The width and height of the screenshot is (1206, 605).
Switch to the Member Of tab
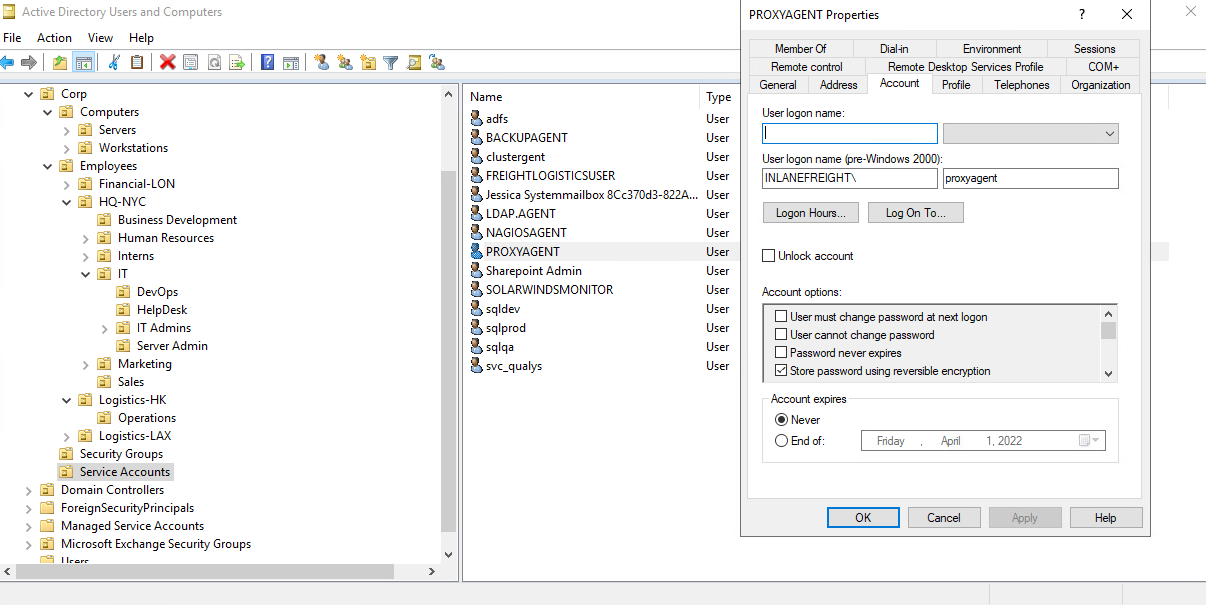(800, 48)
